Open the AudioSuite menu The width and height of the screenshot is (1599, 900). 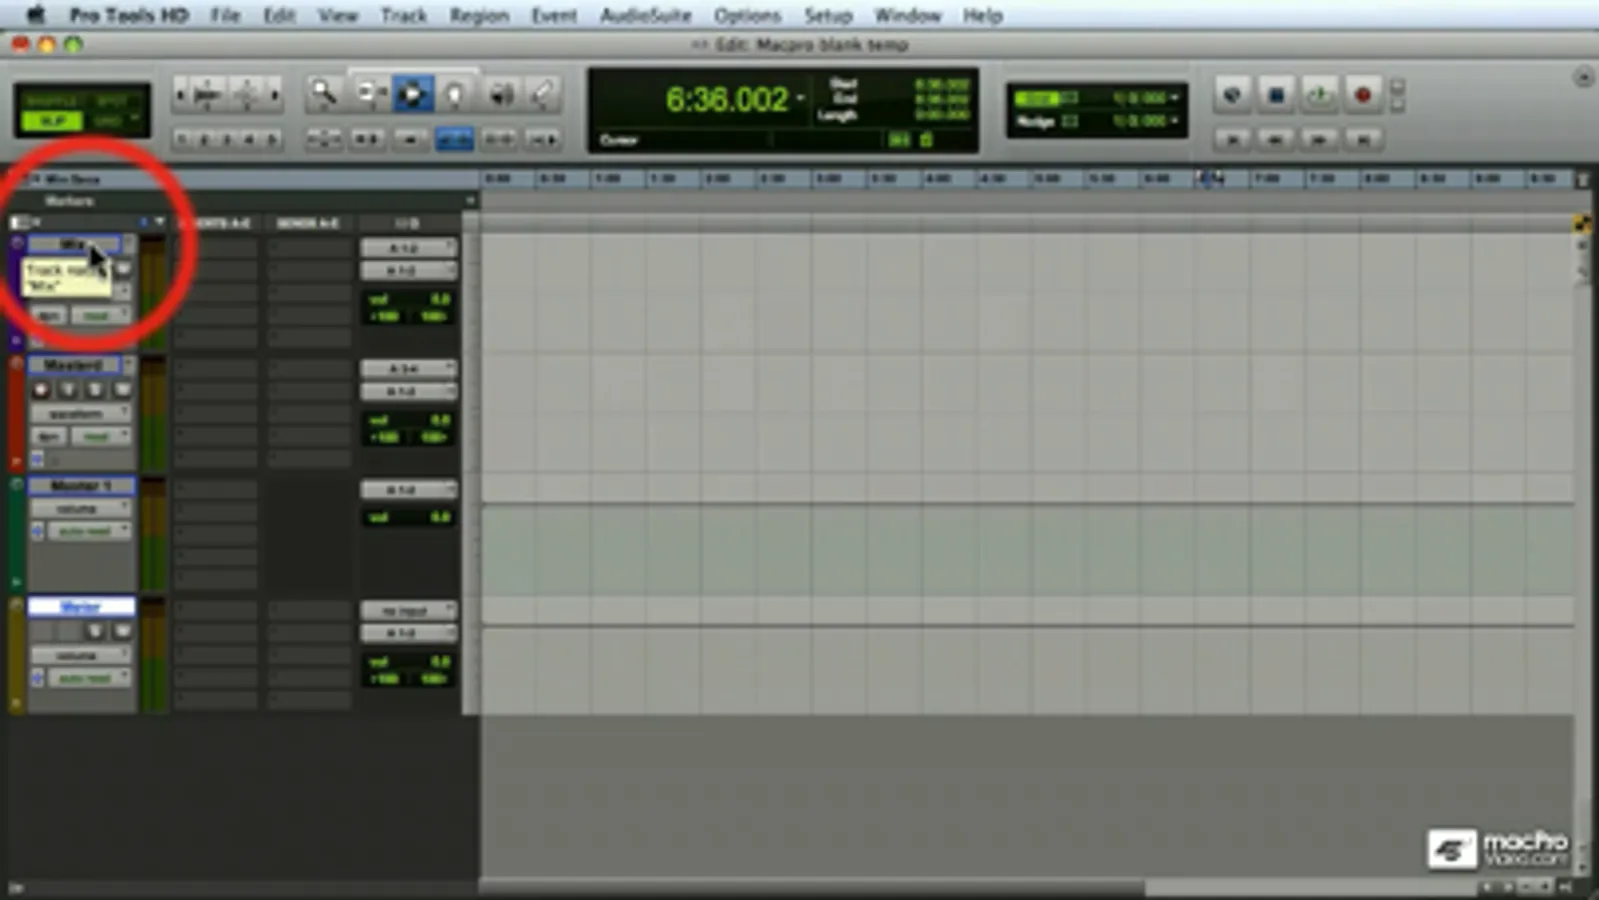(x=645, y=15)
